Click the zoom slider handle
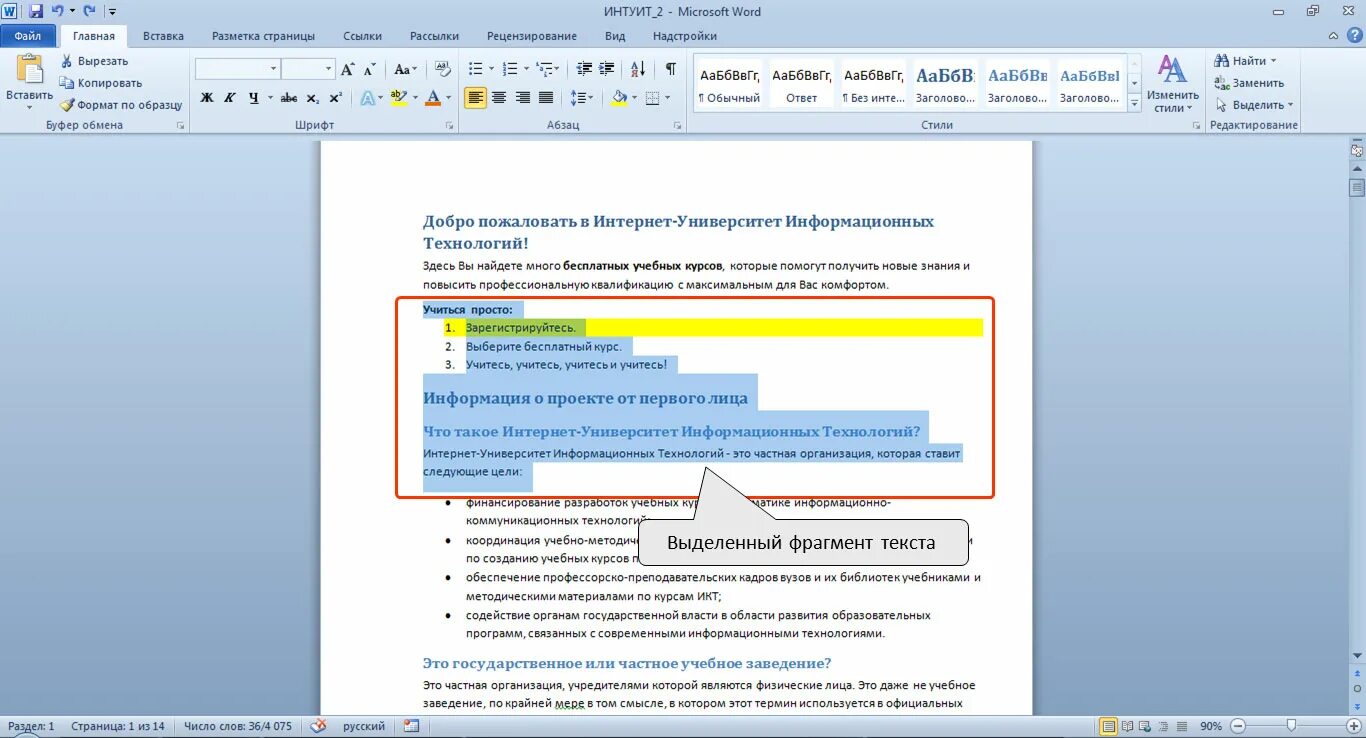This screenshot has width=1366, height=738. [1292, 726]
